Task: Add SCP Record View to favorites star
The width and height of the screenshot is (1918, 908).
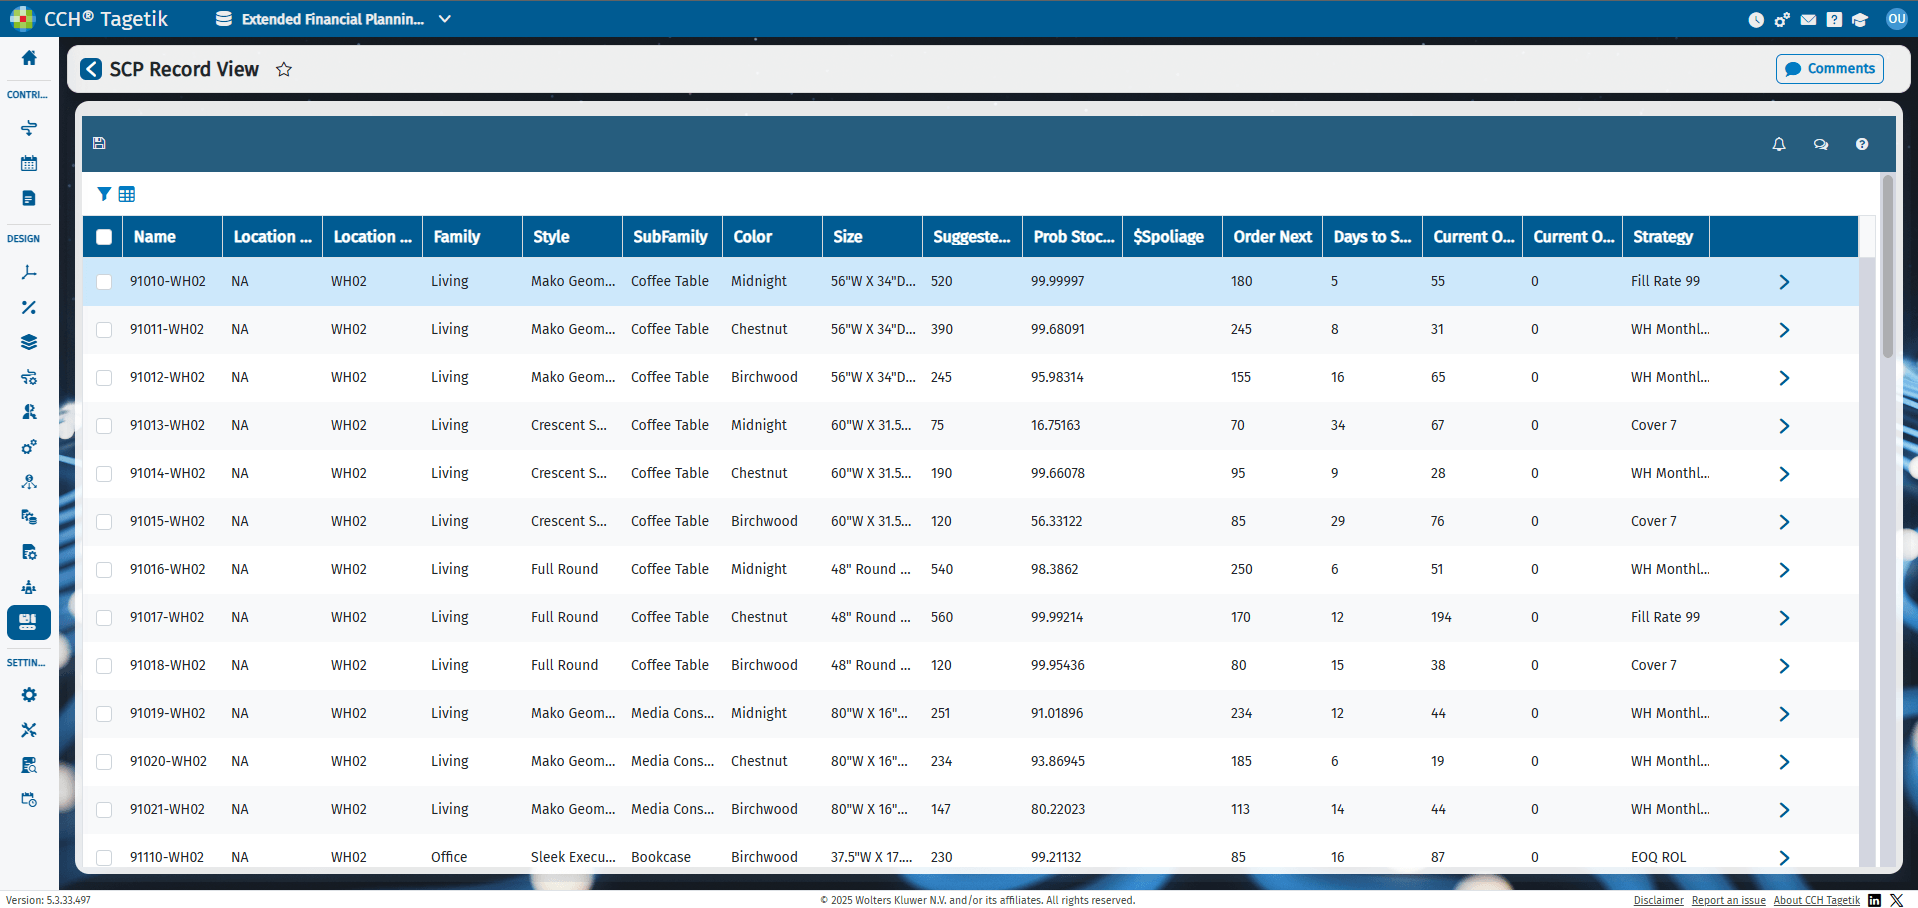Action: (284, 69)
